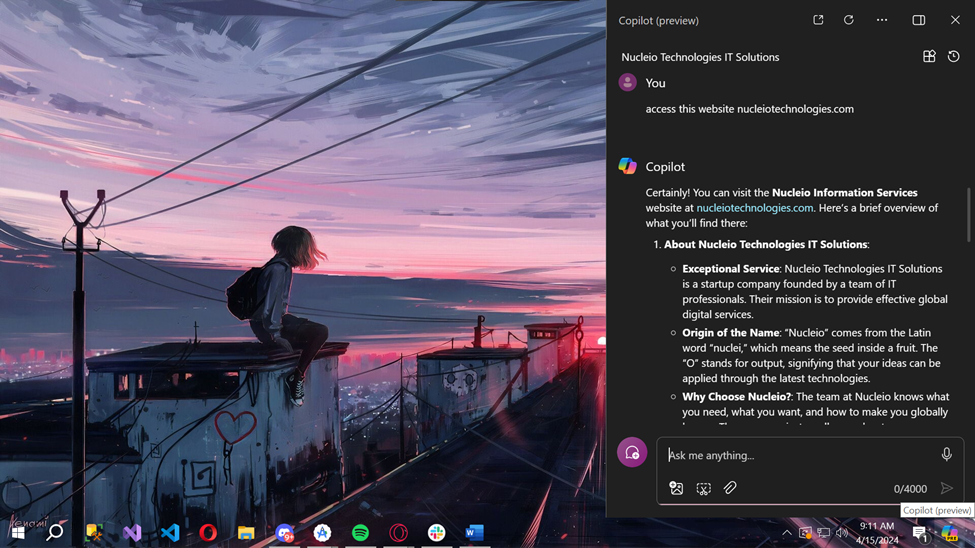Click the 0/4000 character counter
Screen dimensions: 975x548
coord(910,489)
